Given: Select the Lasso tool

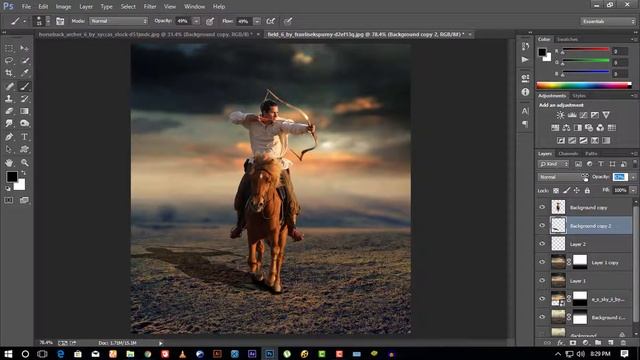Looking at the screenshot, I should tap(9, 60).
